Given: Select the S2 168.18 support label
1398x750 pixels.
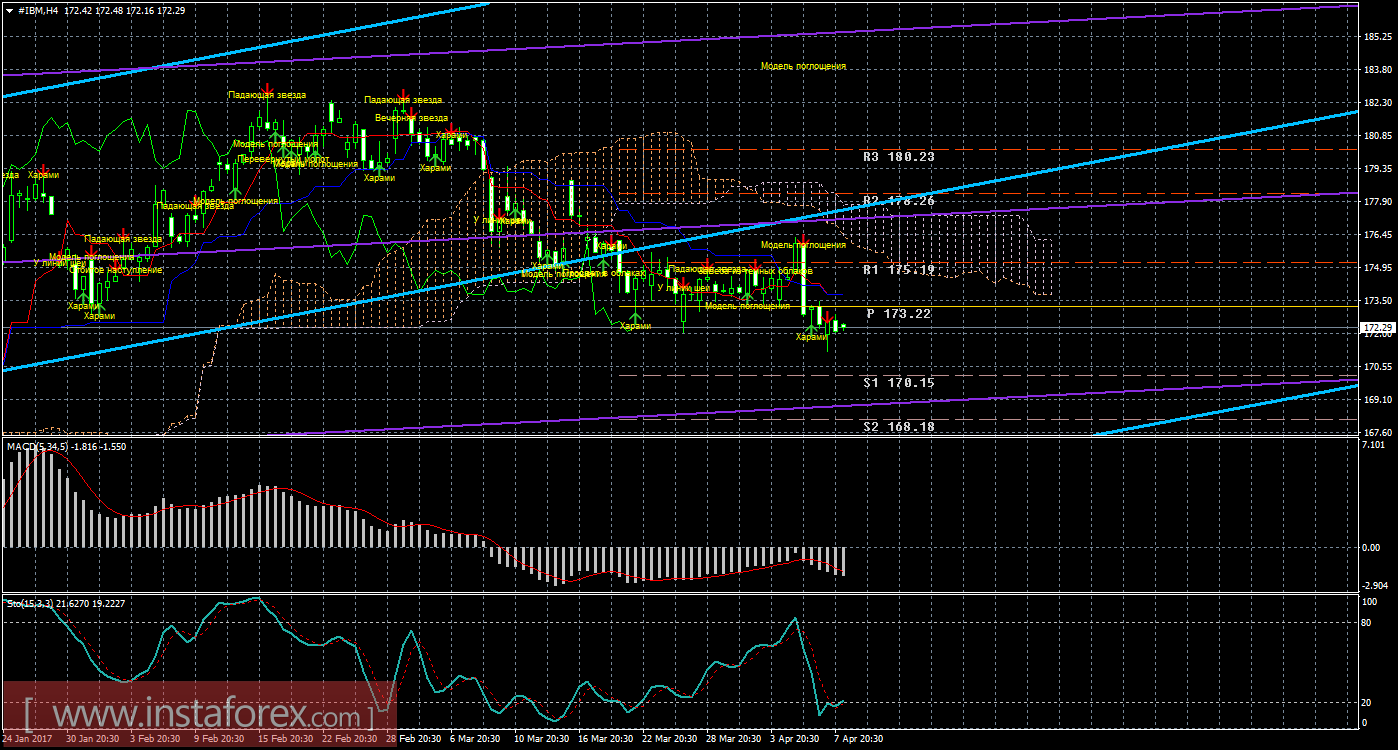Looking at the screenshot, I should 899,427.
